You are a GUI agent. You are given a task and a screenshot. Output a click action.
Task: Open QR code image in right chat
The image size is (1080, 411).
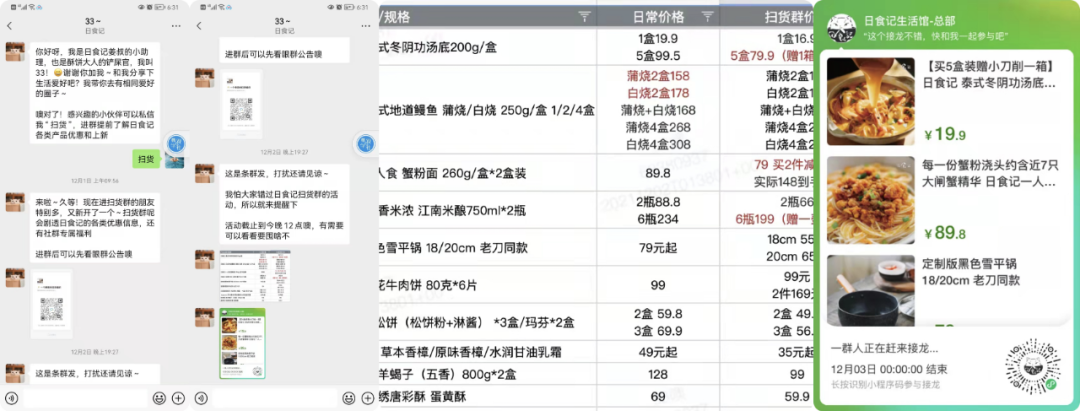pyautogui.click(x=240, y=105)
